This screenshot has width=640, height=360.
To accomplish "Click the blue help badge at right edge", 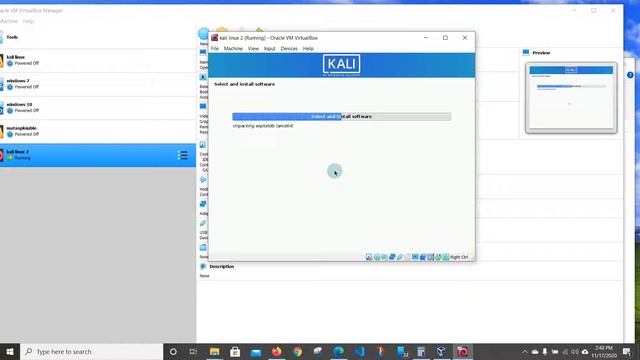I will pyautogui.click(x=630, y=75).
